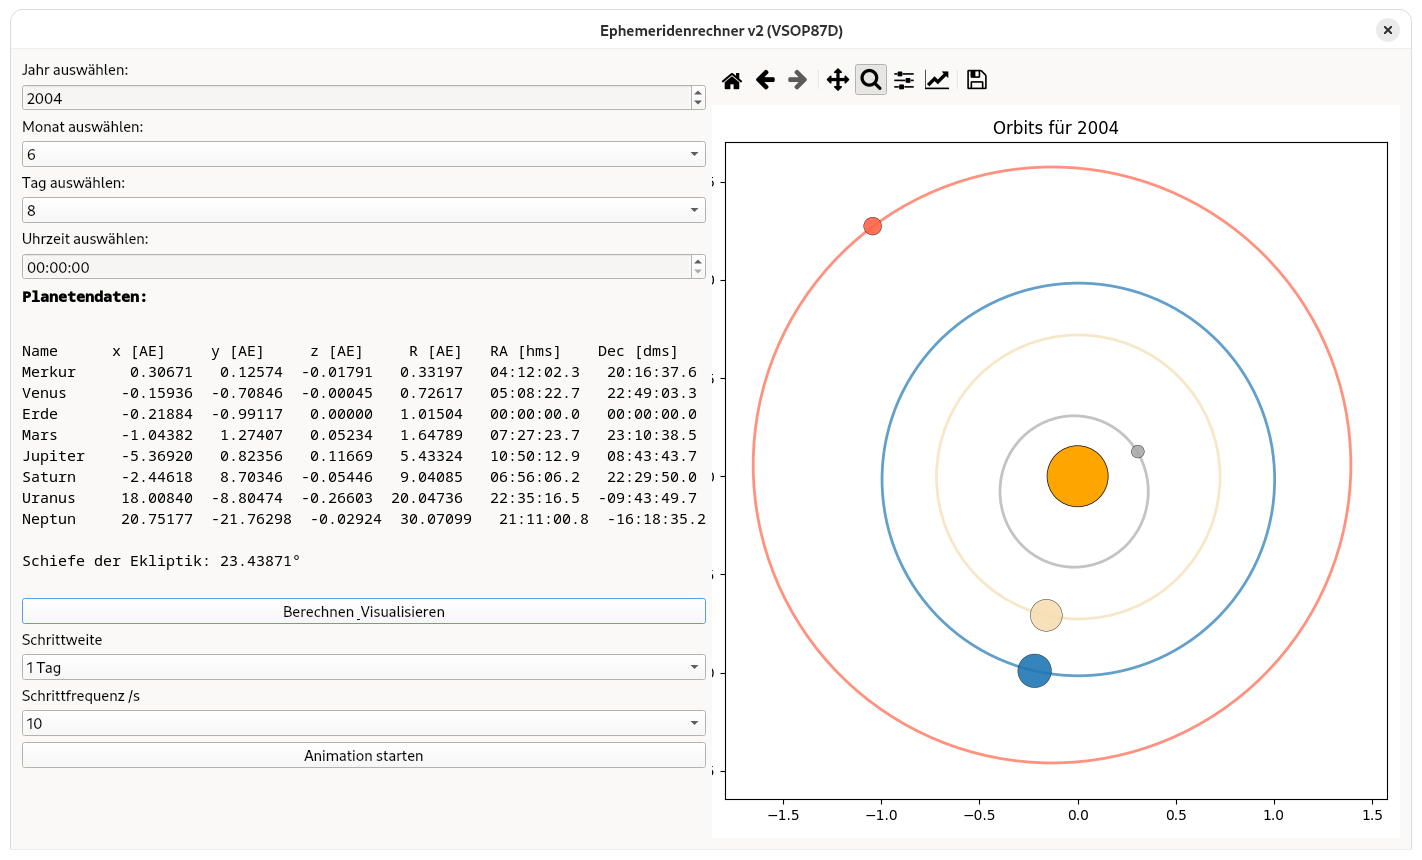Open the Schrittweite dropdown showing 1 Tag

(x=364, y=667)
